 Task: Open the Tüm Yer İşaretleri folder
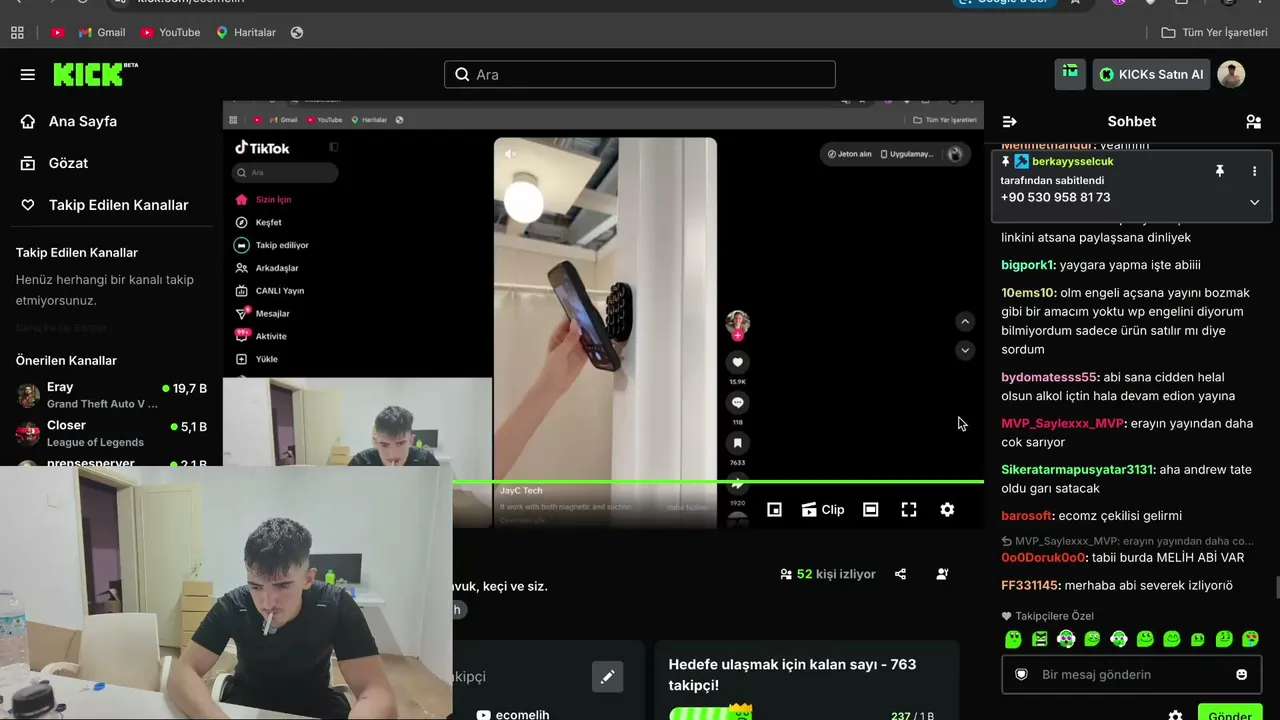[x=1214, y=32]
